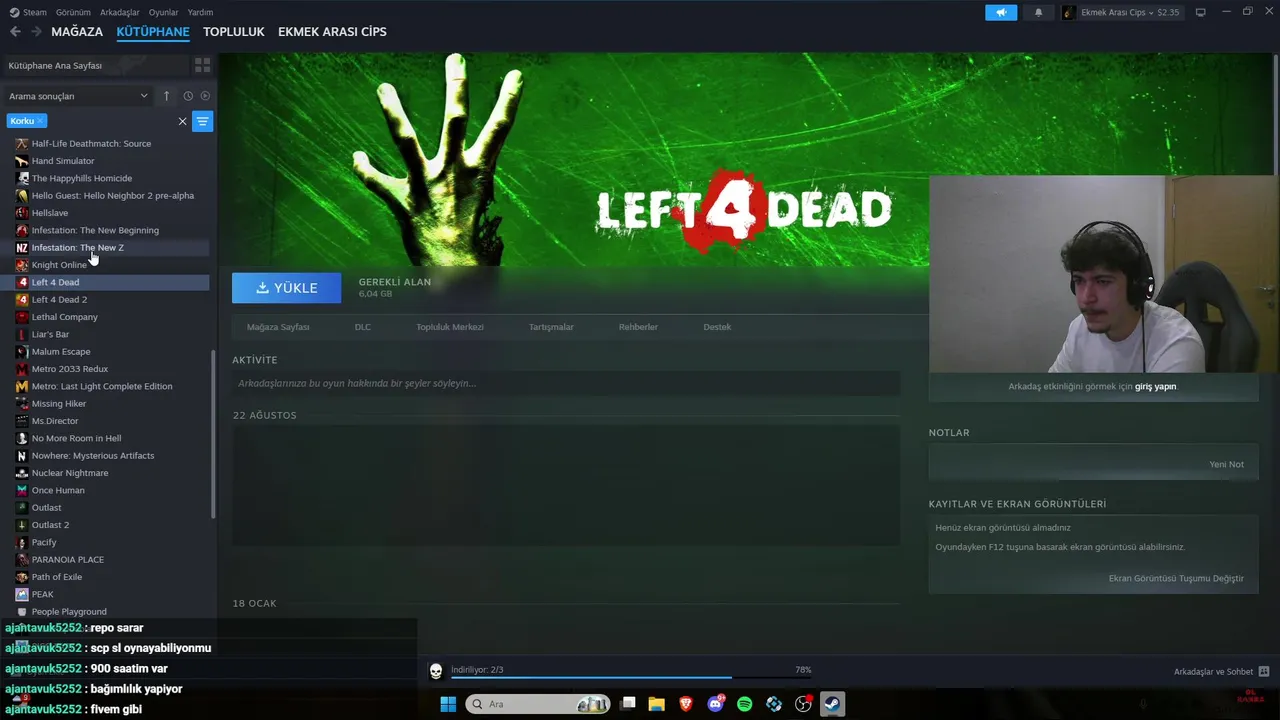The image size is (1280, 720).
Task: Open the Arkadaşlar menu
Action: (120, 12)
